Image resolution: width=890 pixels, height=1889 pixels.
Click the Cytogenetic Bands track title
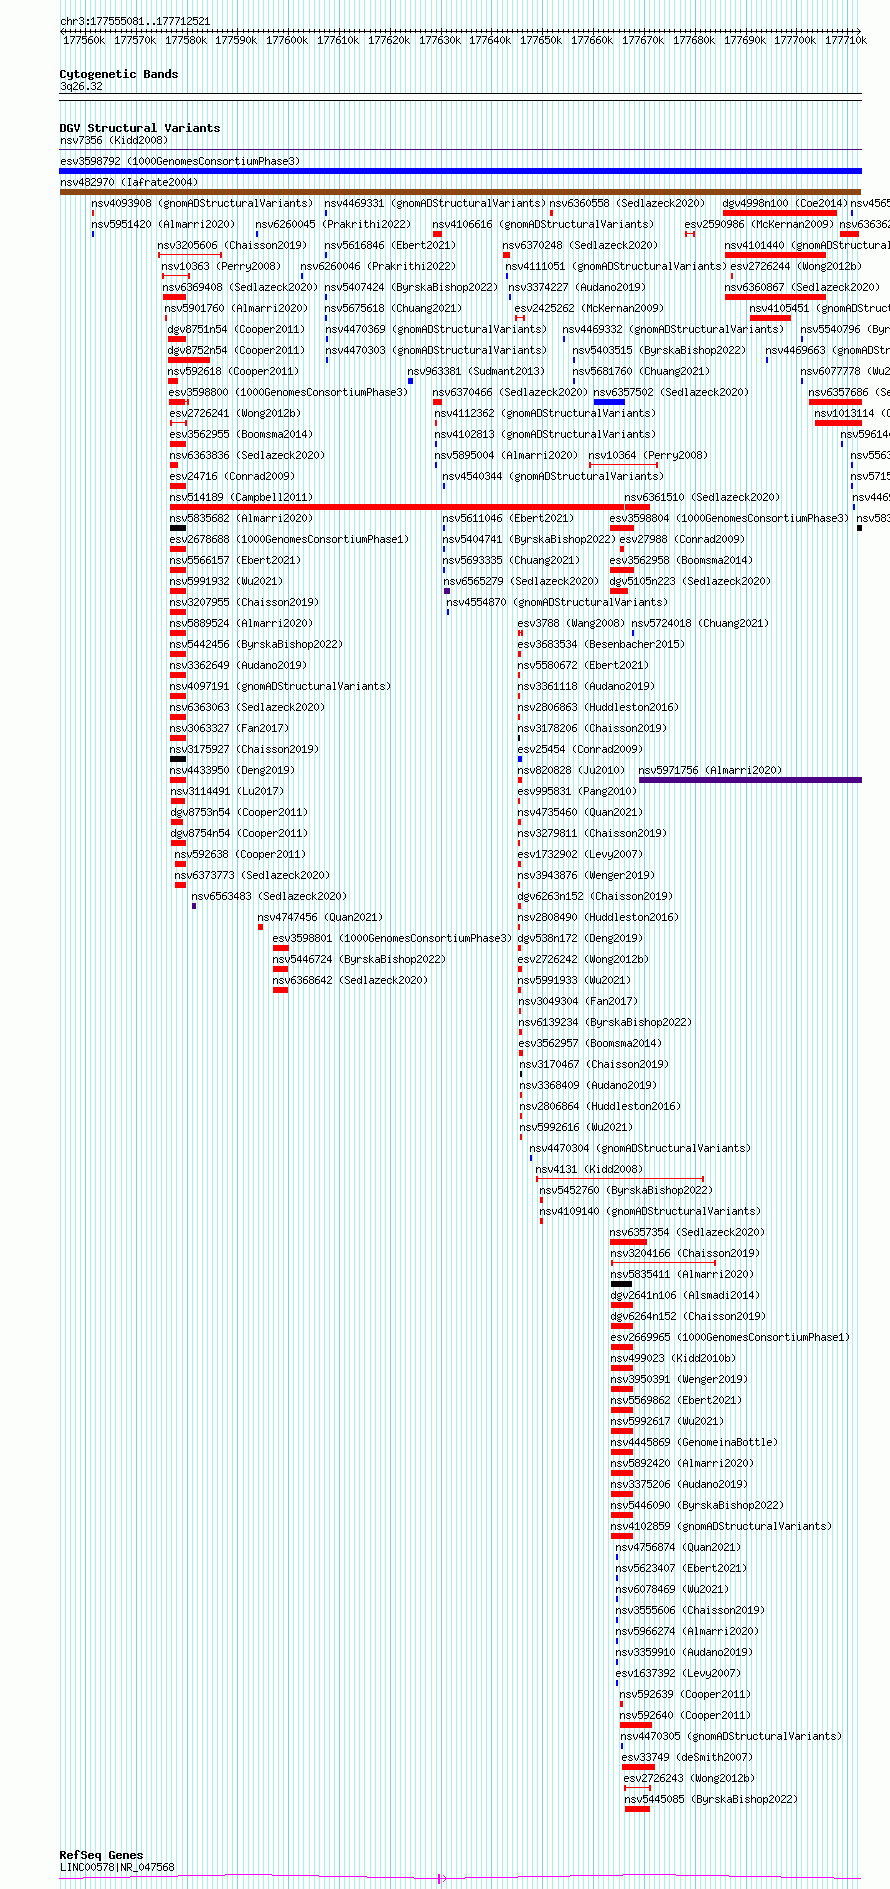119,74
